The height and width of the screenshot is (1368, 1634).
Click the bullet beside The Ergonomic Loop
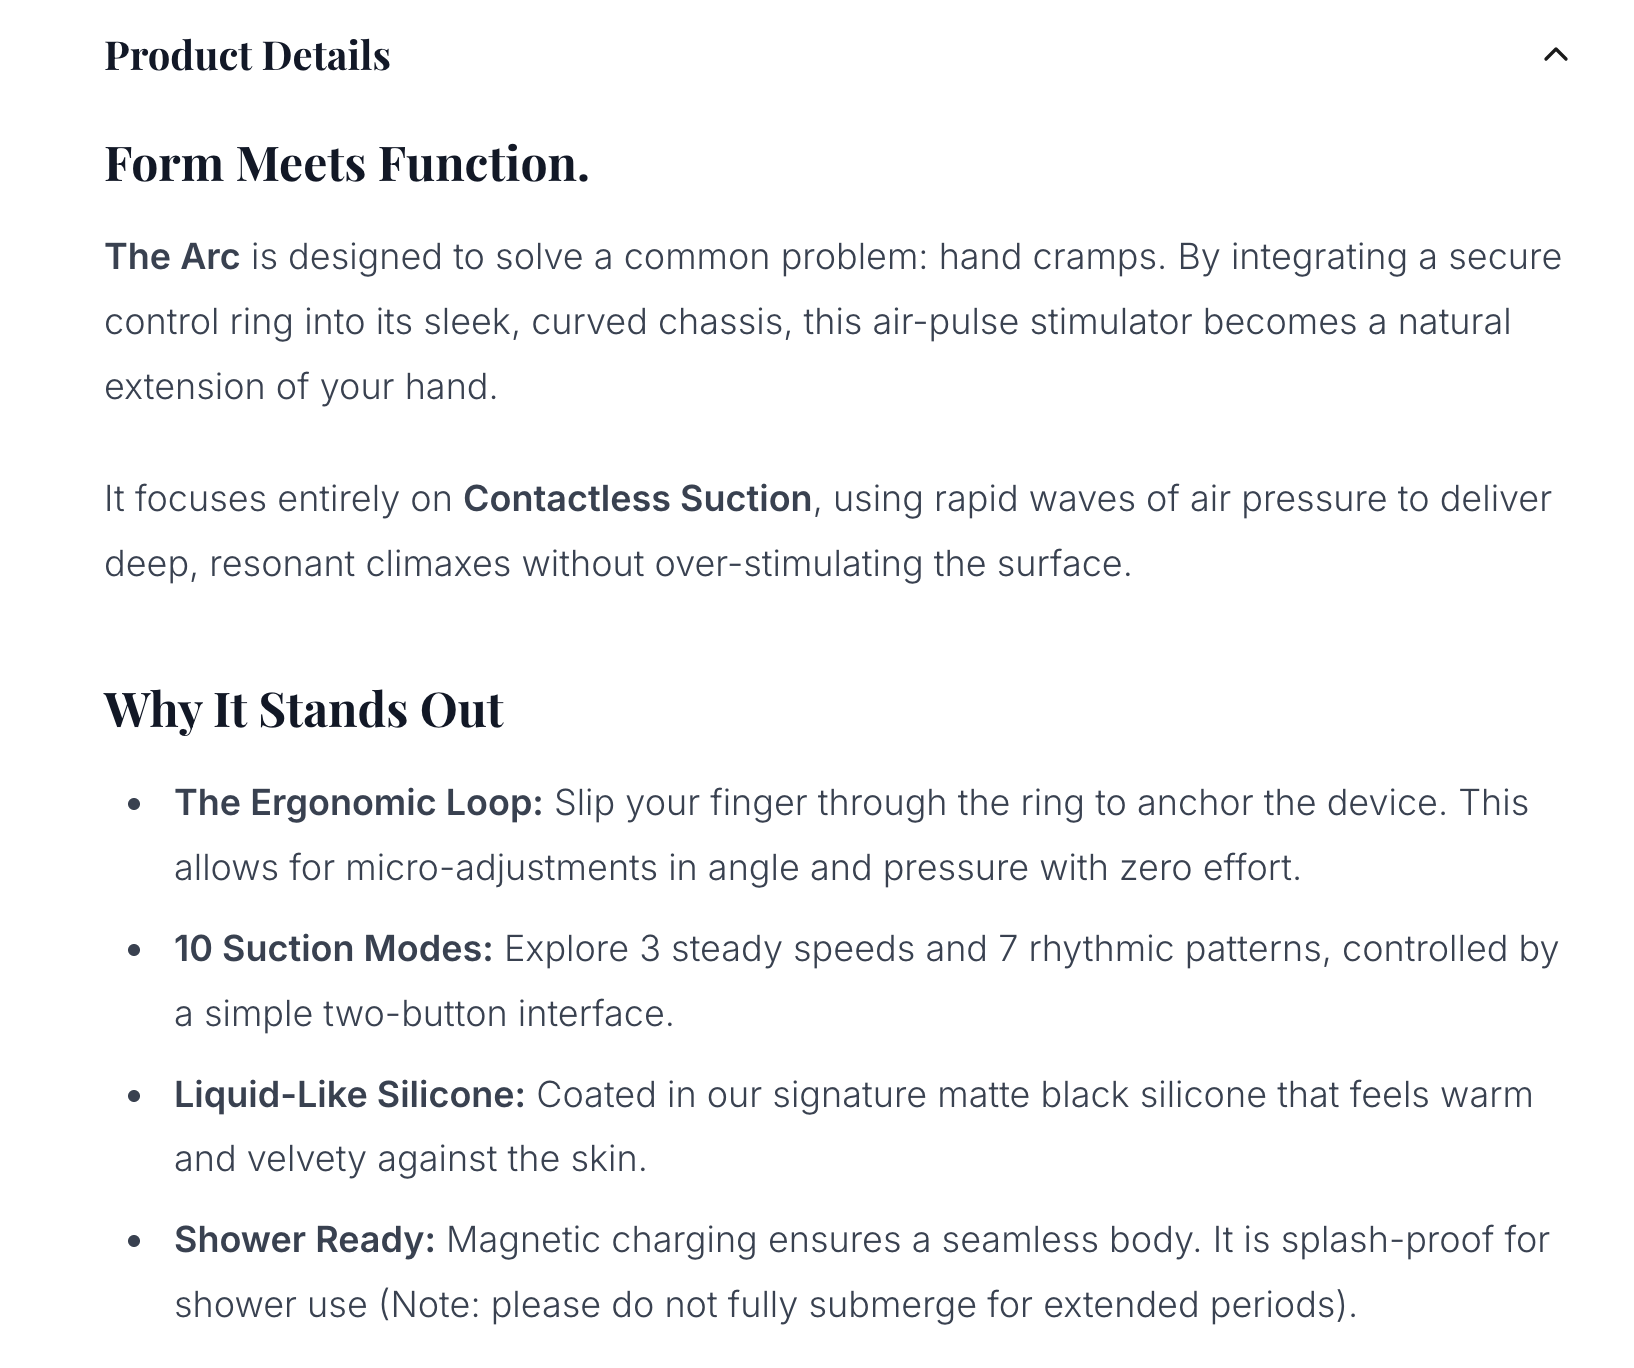(135, 804)
